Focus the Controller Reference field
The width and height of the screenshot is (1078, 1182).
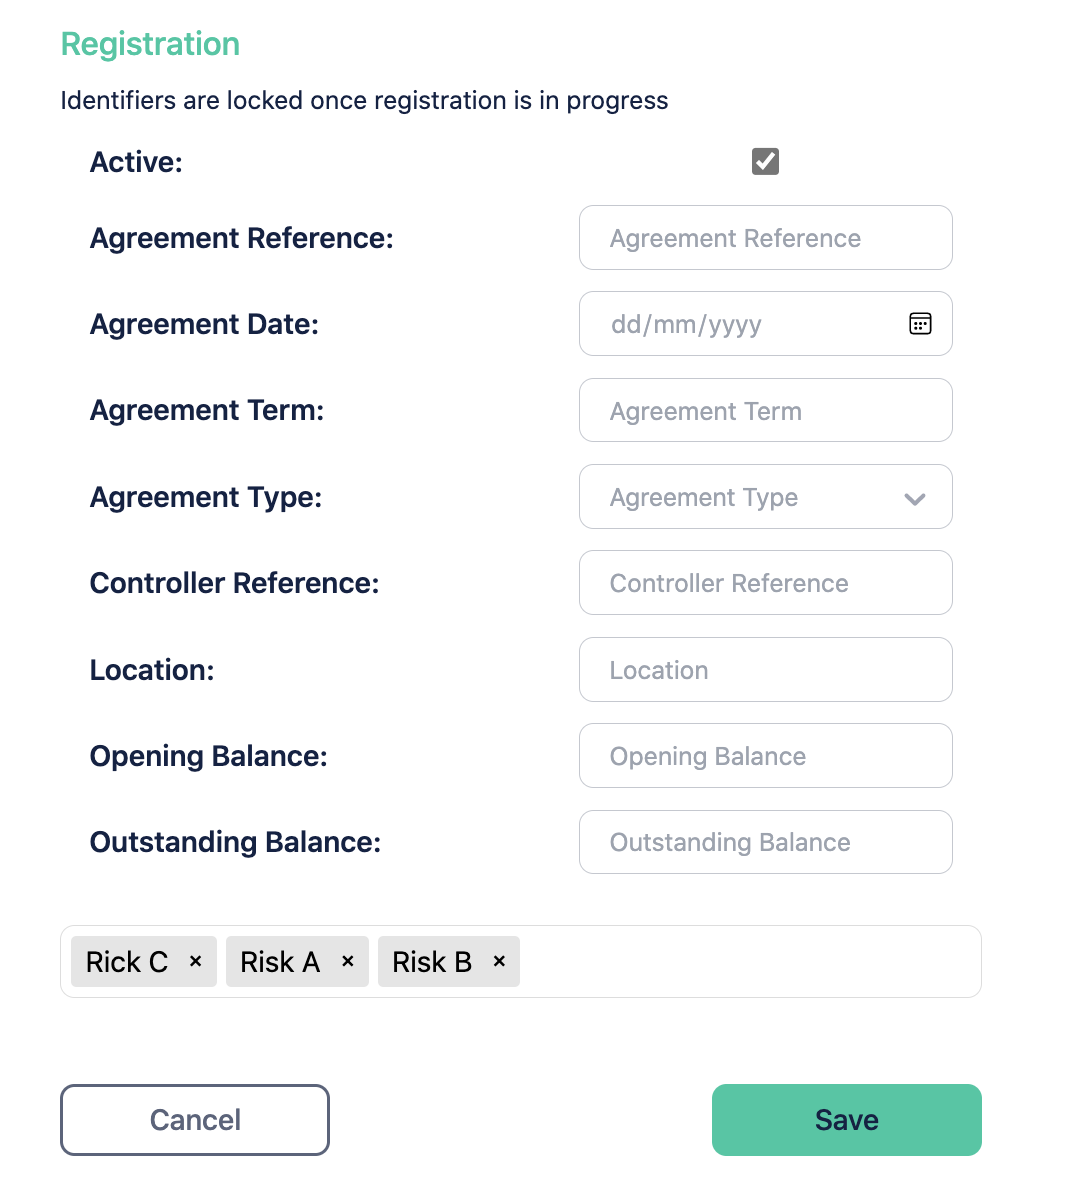(x=765, y=583)
